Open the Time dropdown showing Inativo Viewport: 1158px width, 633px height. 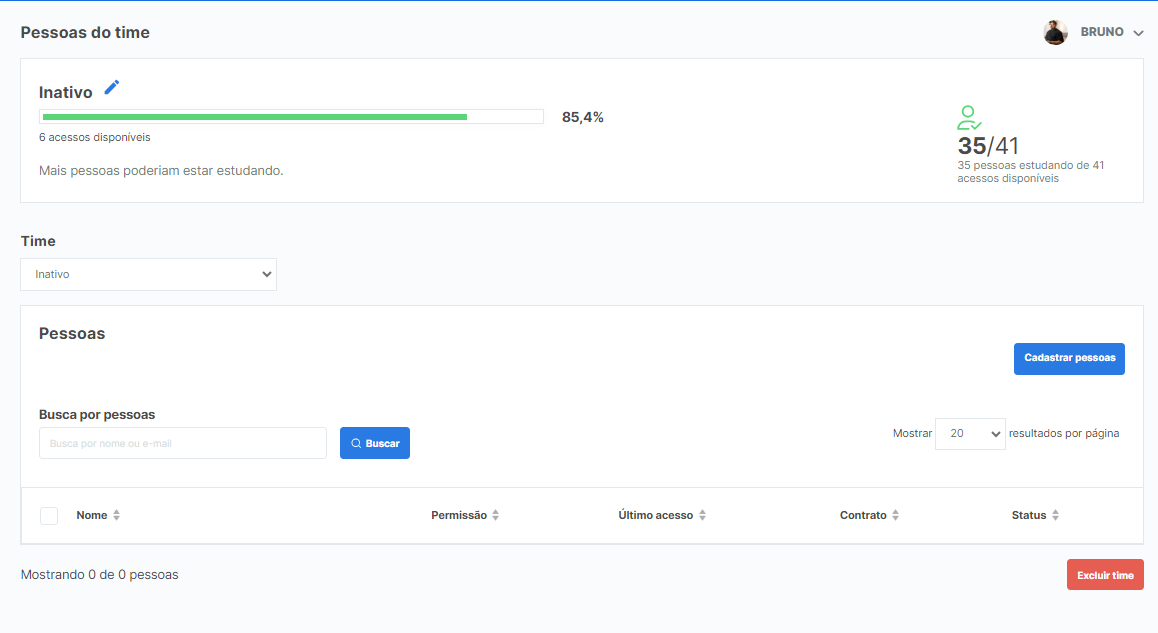148,274
